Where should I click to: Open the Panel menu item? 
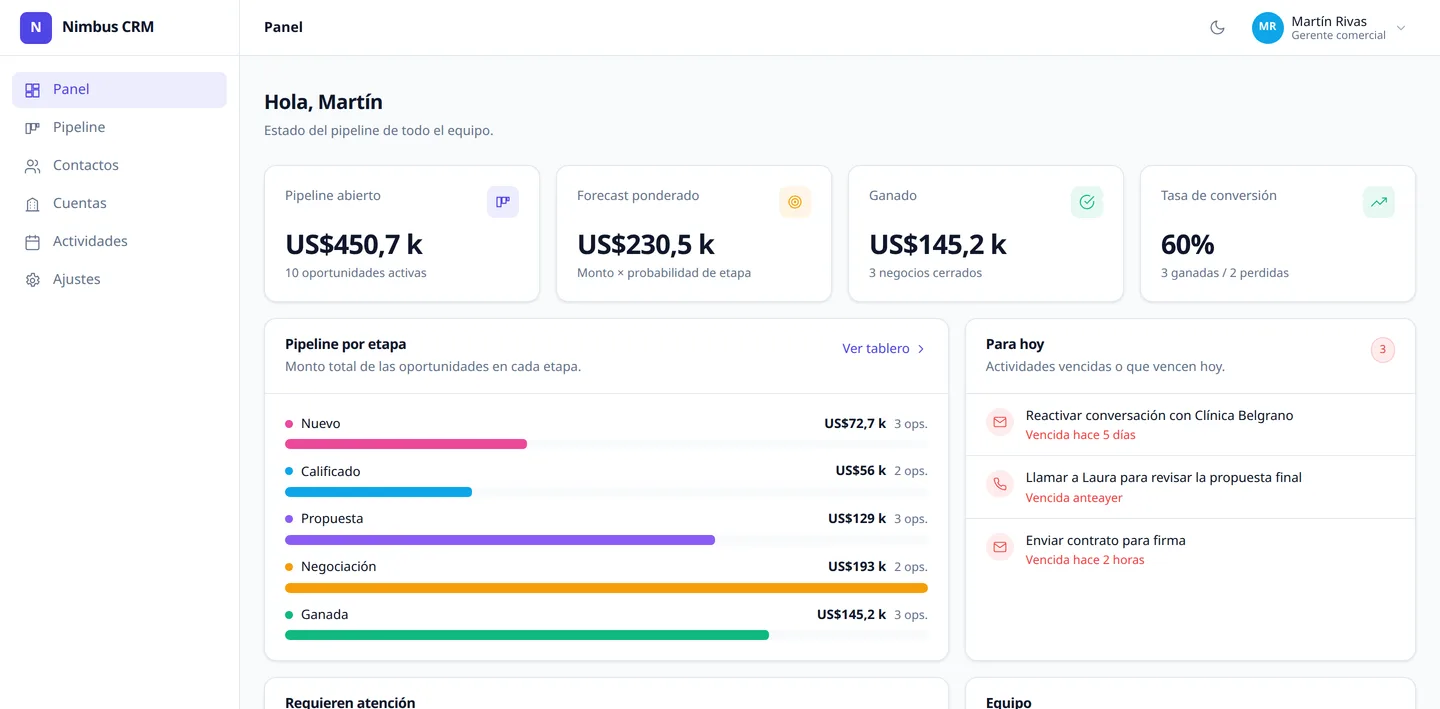click(119, 90)
